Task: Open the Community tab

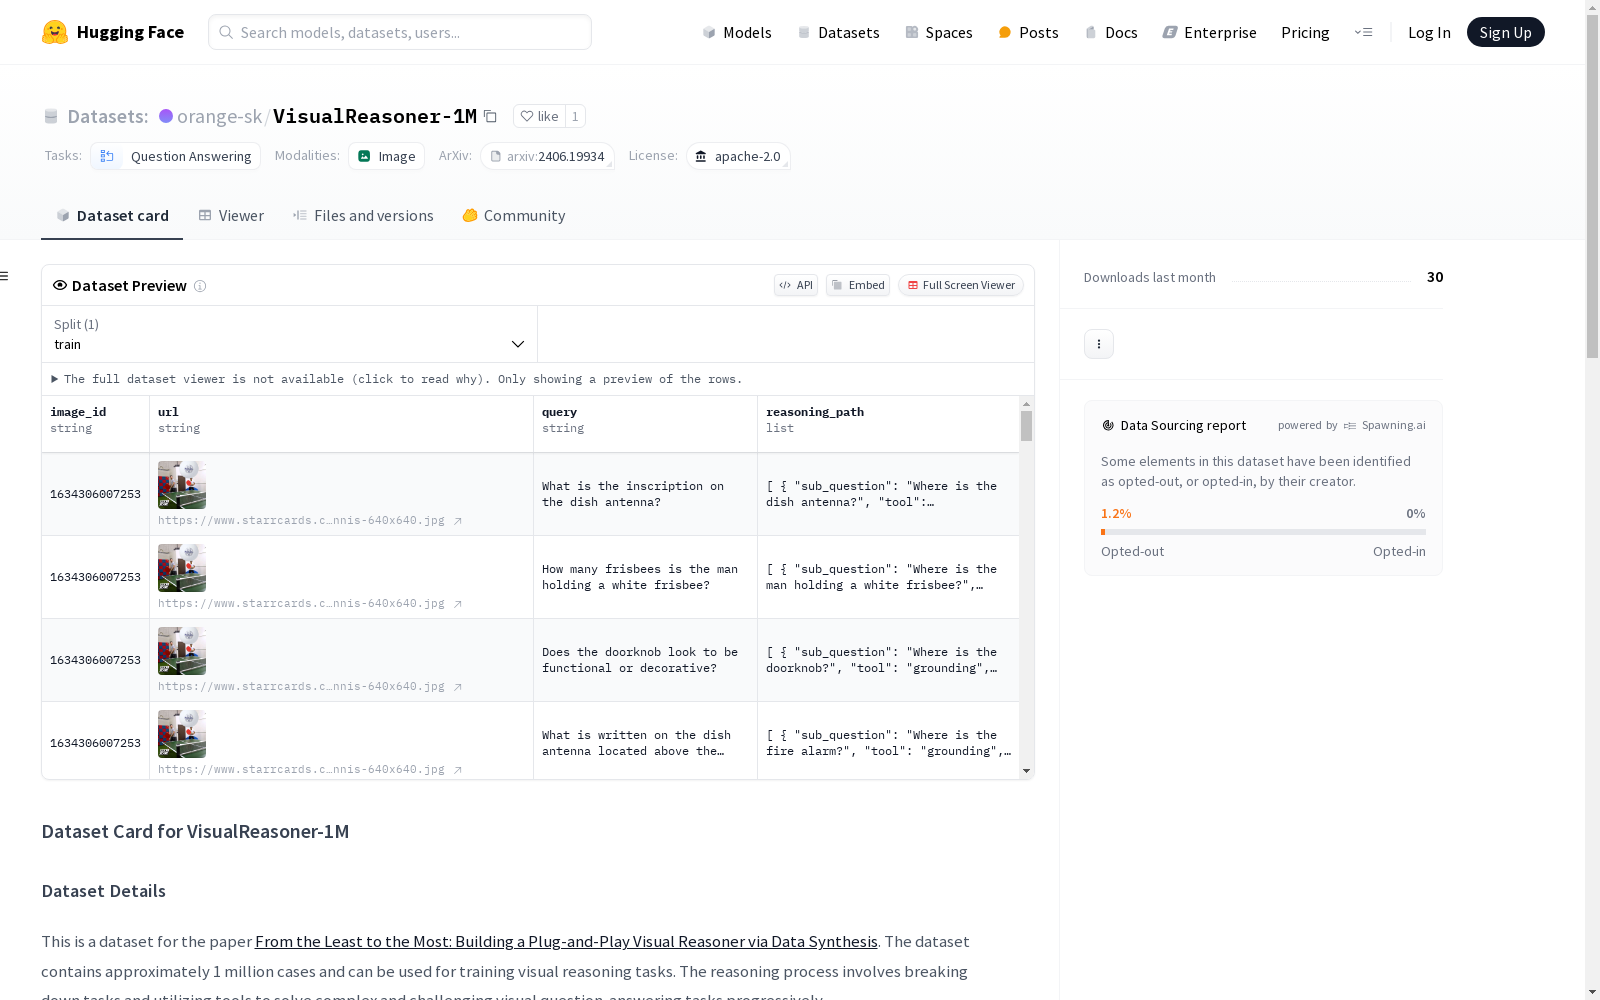Action: click(x=514, y=216)
